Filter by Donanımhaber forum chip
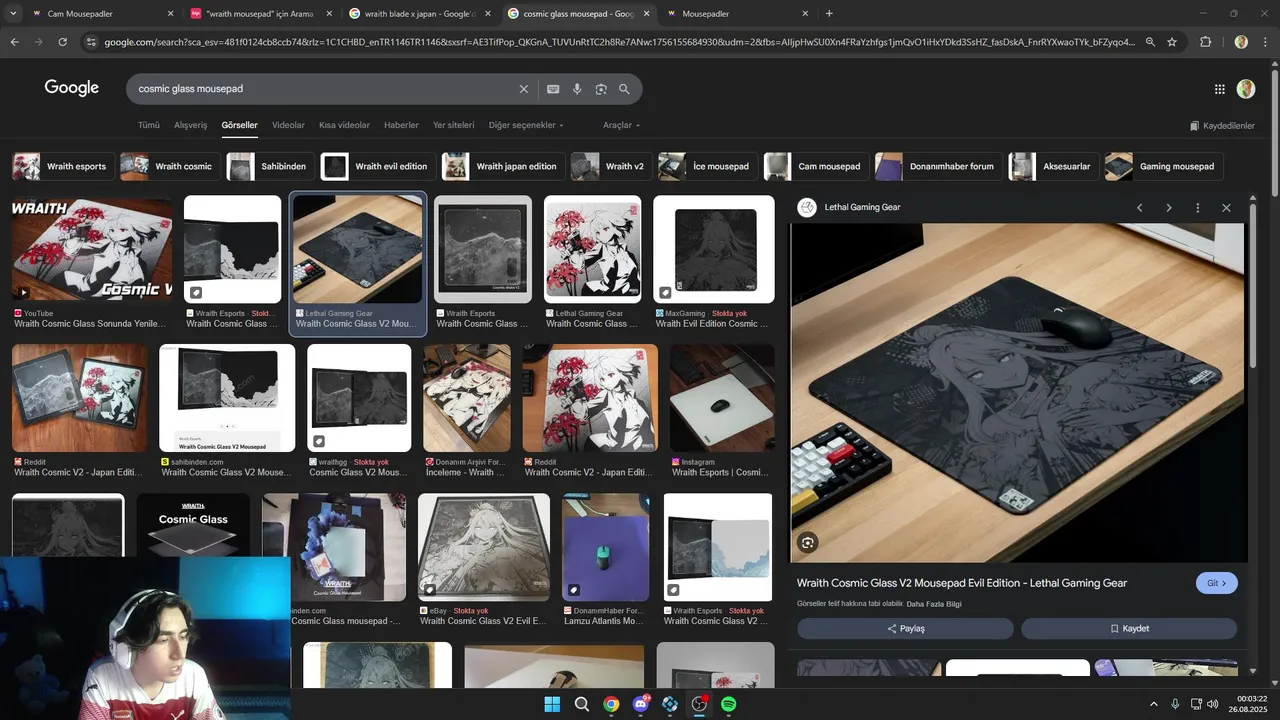 [937, 166]
